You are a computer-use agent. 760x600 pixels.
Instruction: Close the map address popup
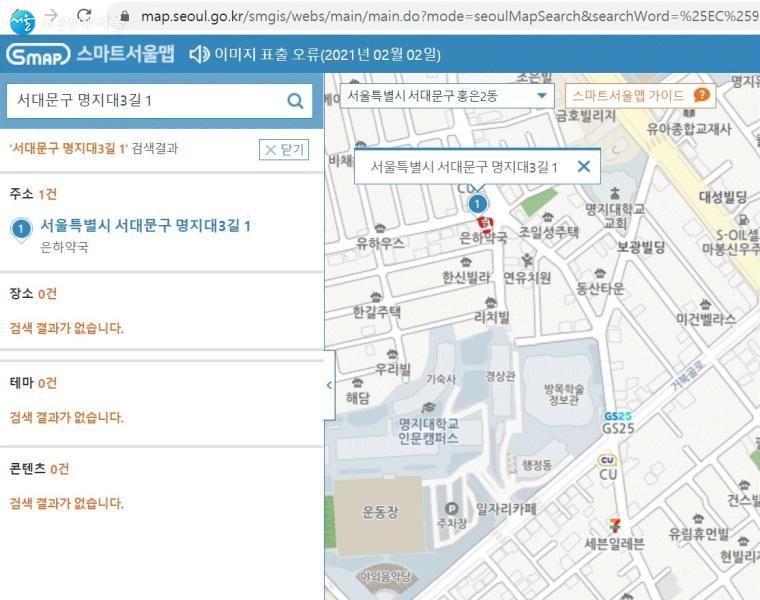584,167
